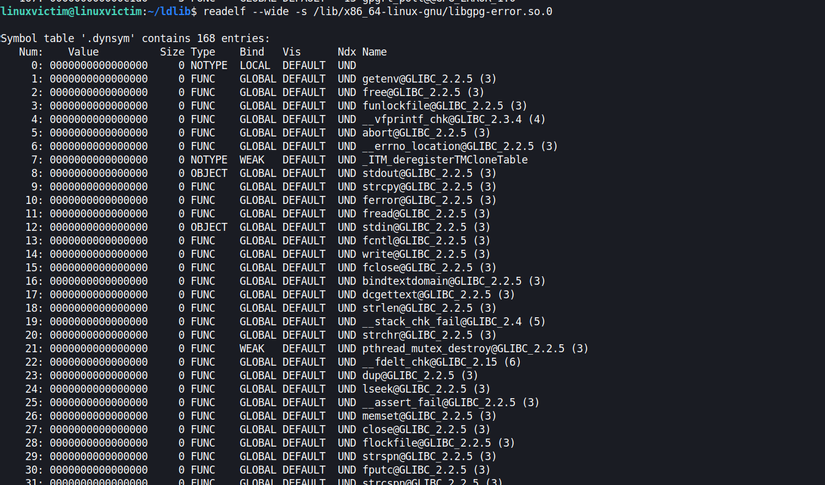This screenshot has width=825, height=485.
Task: Click the OBJECT type of stdin entry
Action: [209, 227]
